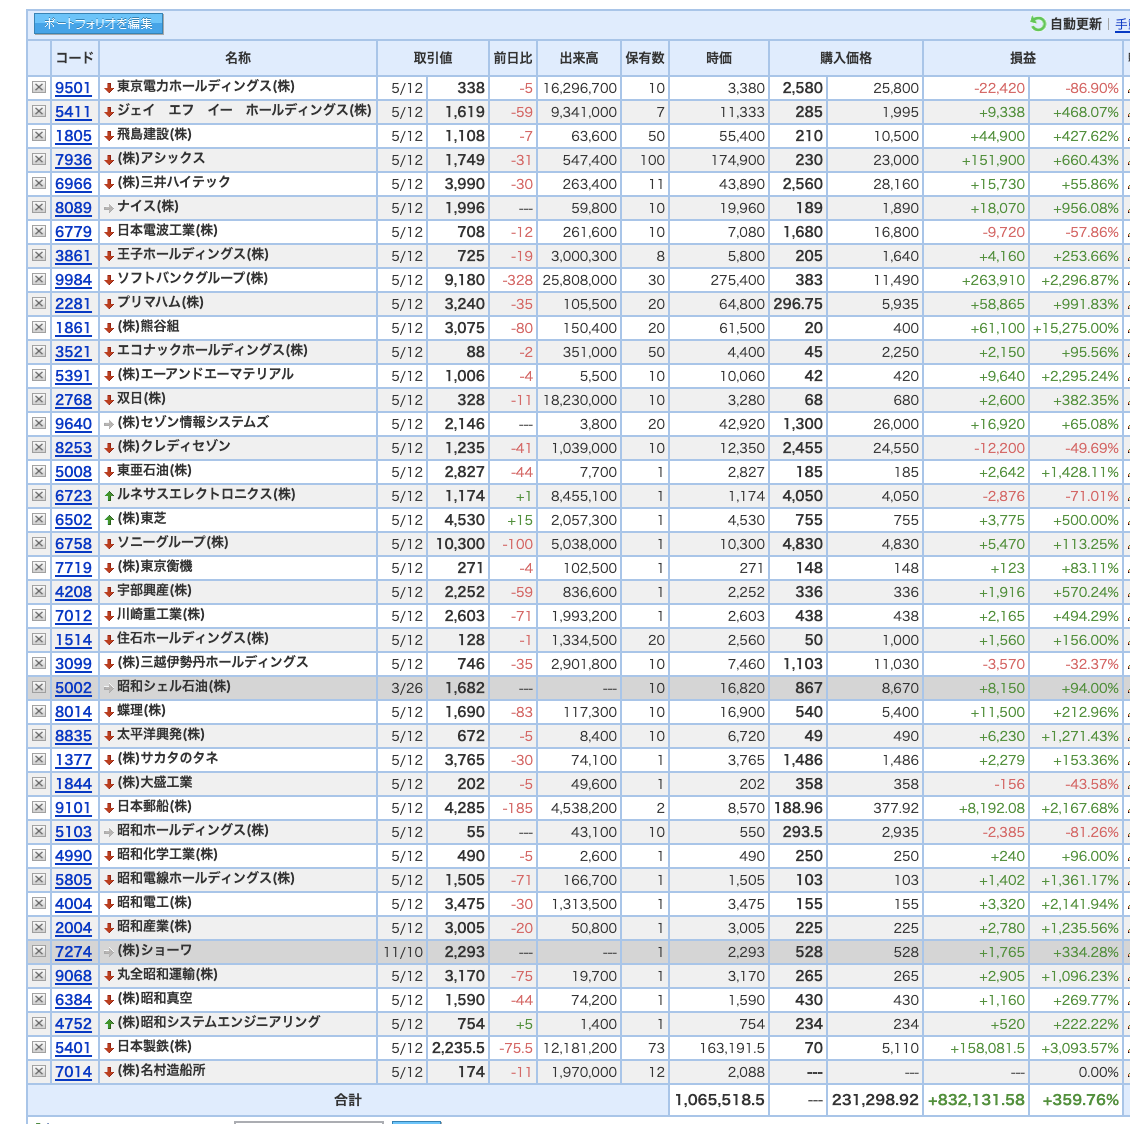The width and height of the screenshot is (1130, 1124).
Task: Open stock code link 6758
Action: point(74,544)
